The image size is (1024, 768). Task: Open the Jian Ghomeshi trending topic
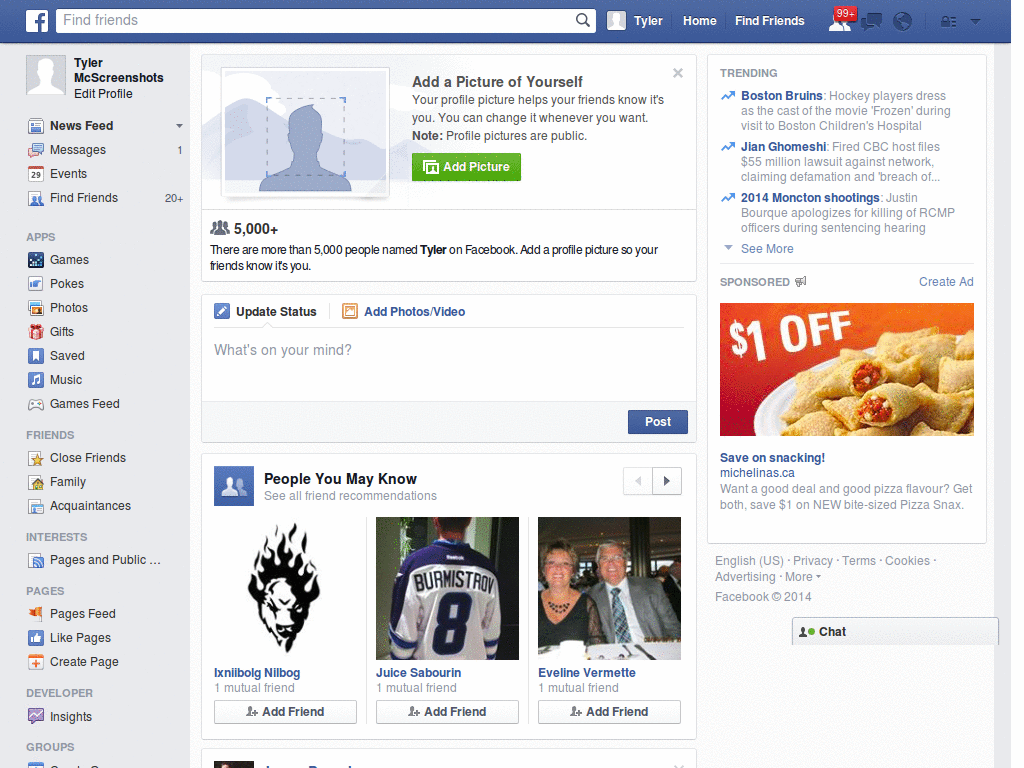coord(783,147)
